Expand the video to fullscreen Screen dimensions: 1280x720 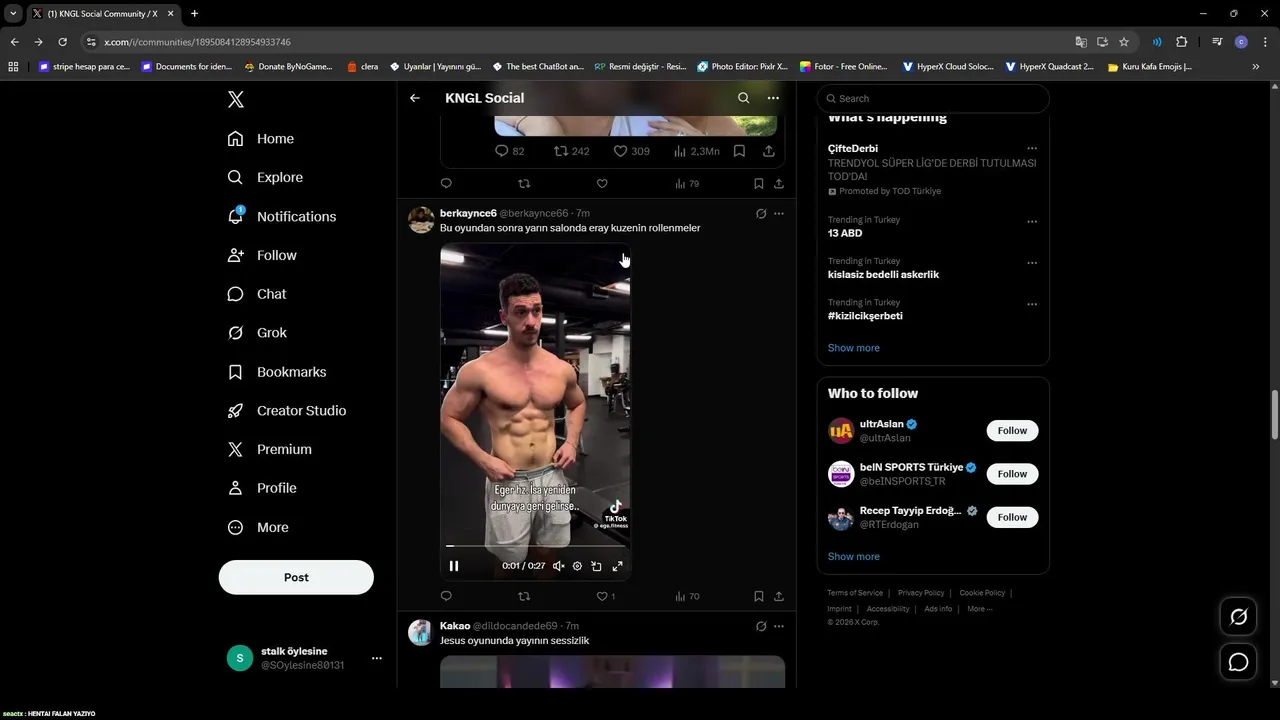click(617, 566)
